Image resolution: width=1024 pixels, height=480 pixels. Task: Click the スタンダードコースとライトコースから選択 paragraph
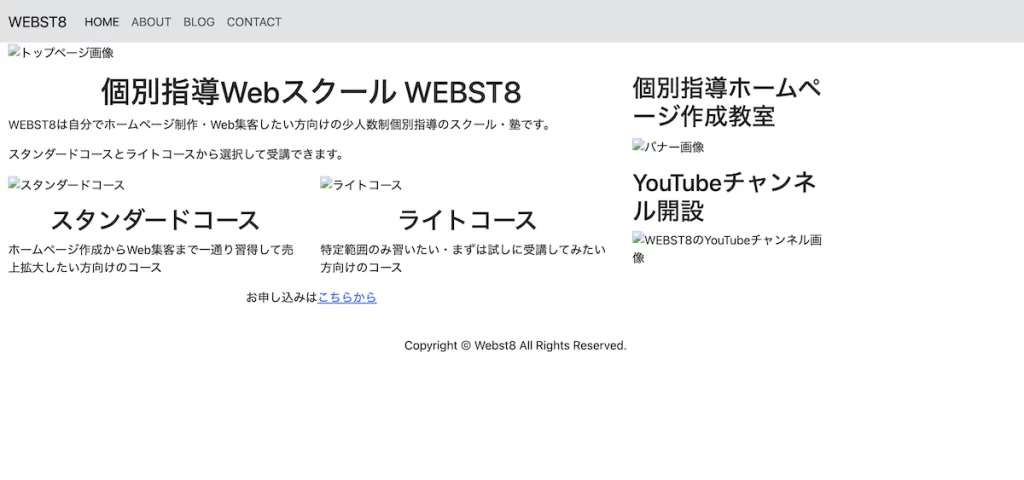tap(176, 155)
